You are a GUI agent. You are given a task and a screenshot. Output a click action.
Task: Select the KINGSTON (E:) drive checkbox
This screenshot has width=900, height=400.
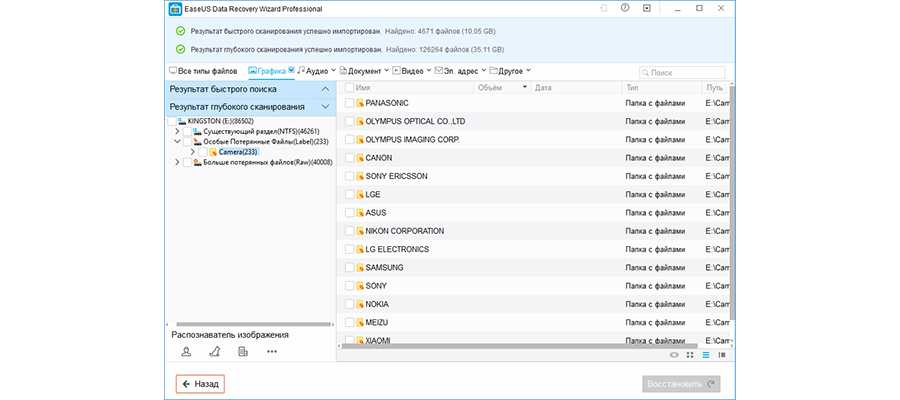173,121
